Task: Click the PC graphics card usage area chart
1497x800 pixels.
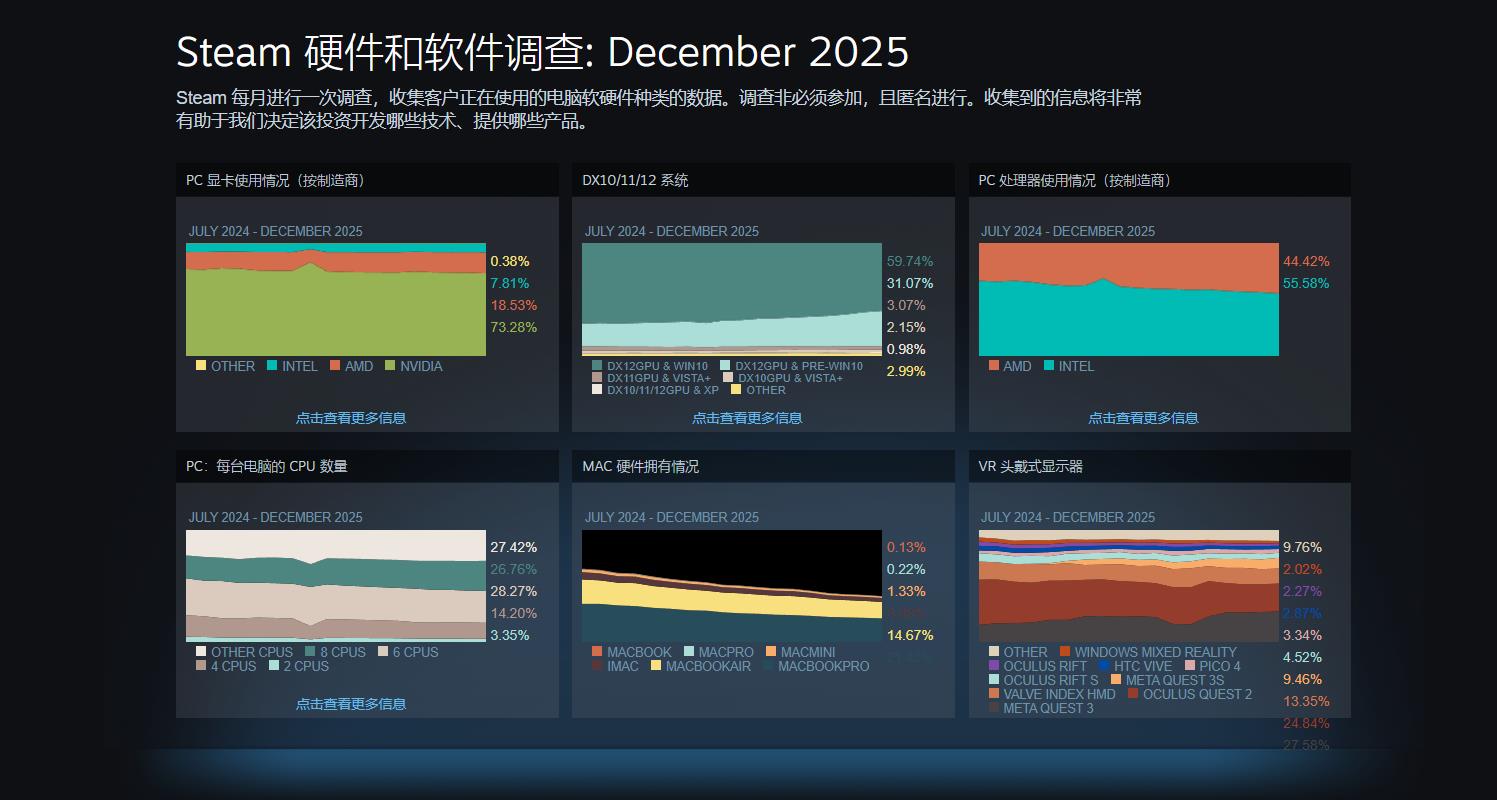Action: point(336,300)
